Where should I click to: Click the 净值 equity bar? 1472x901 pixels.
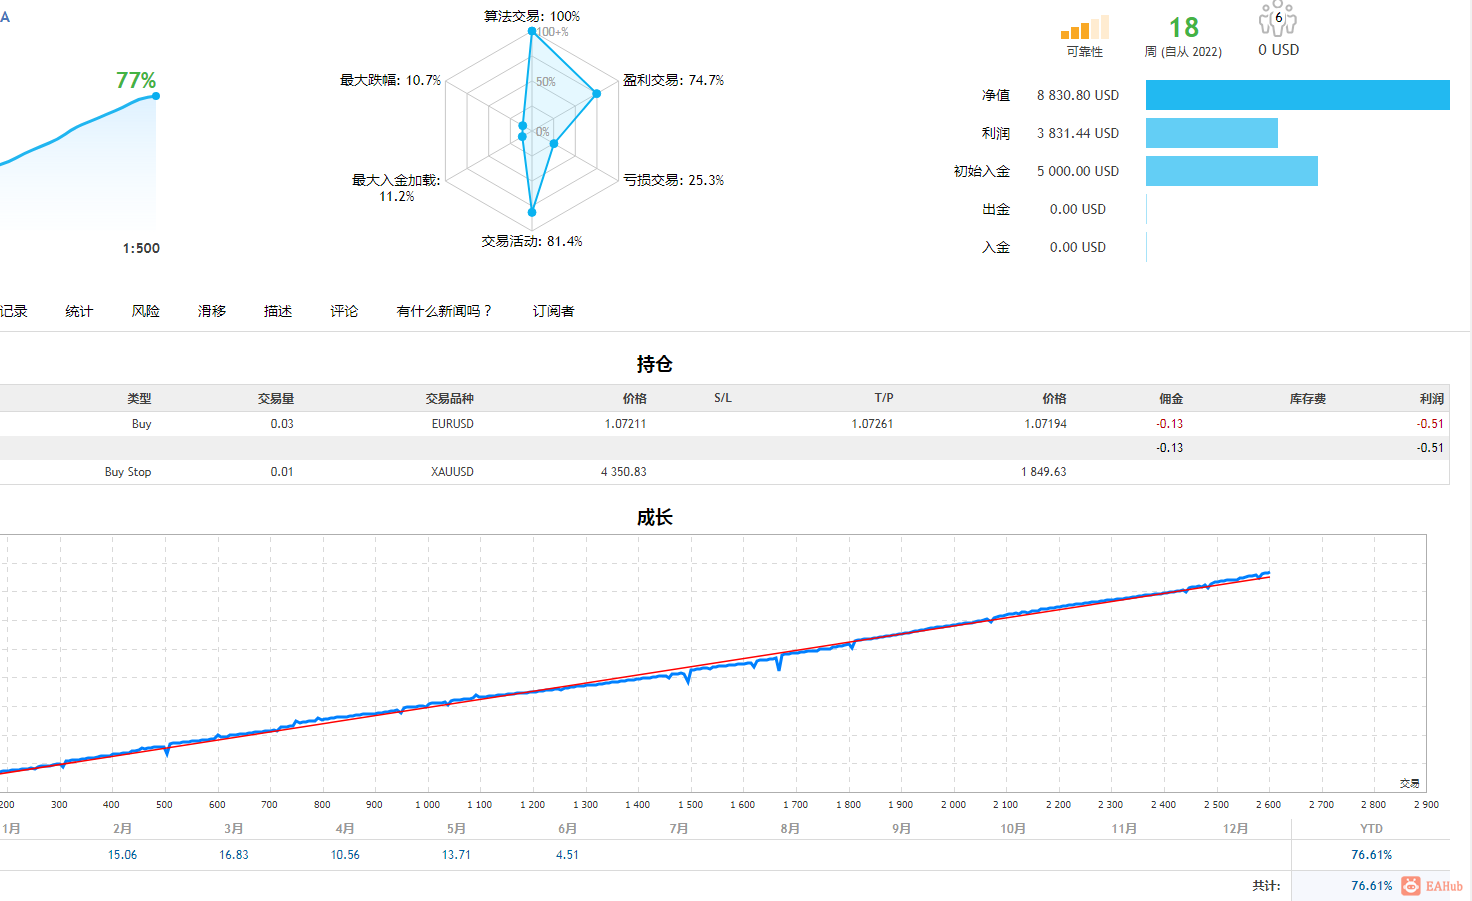click(x=1298, y=95)
